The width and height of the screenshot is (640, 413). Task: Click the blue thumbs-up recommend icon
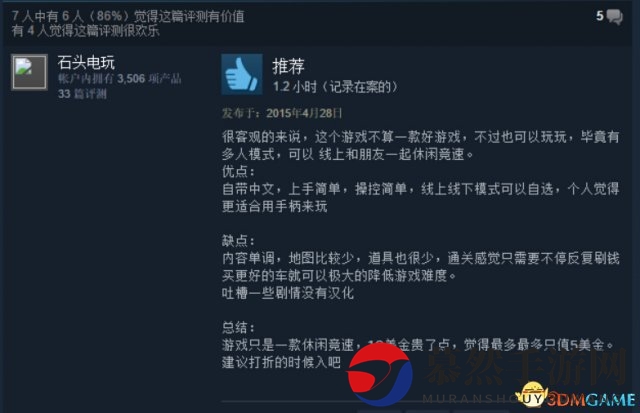pyautogui.click(x=242, y=74)
